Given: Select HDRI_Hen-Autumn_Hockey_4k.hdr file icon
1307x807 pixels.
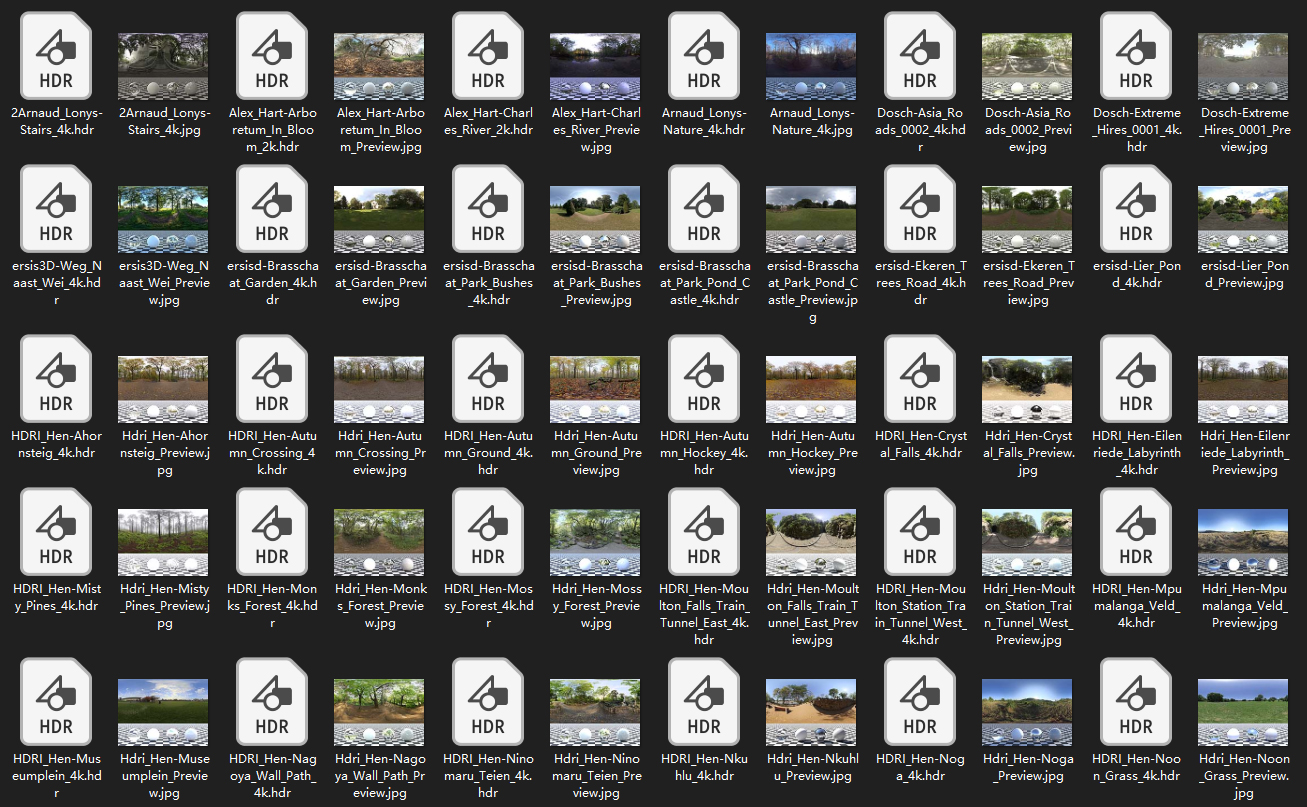Looking at the screenshot, I should [x=704, y=380].
